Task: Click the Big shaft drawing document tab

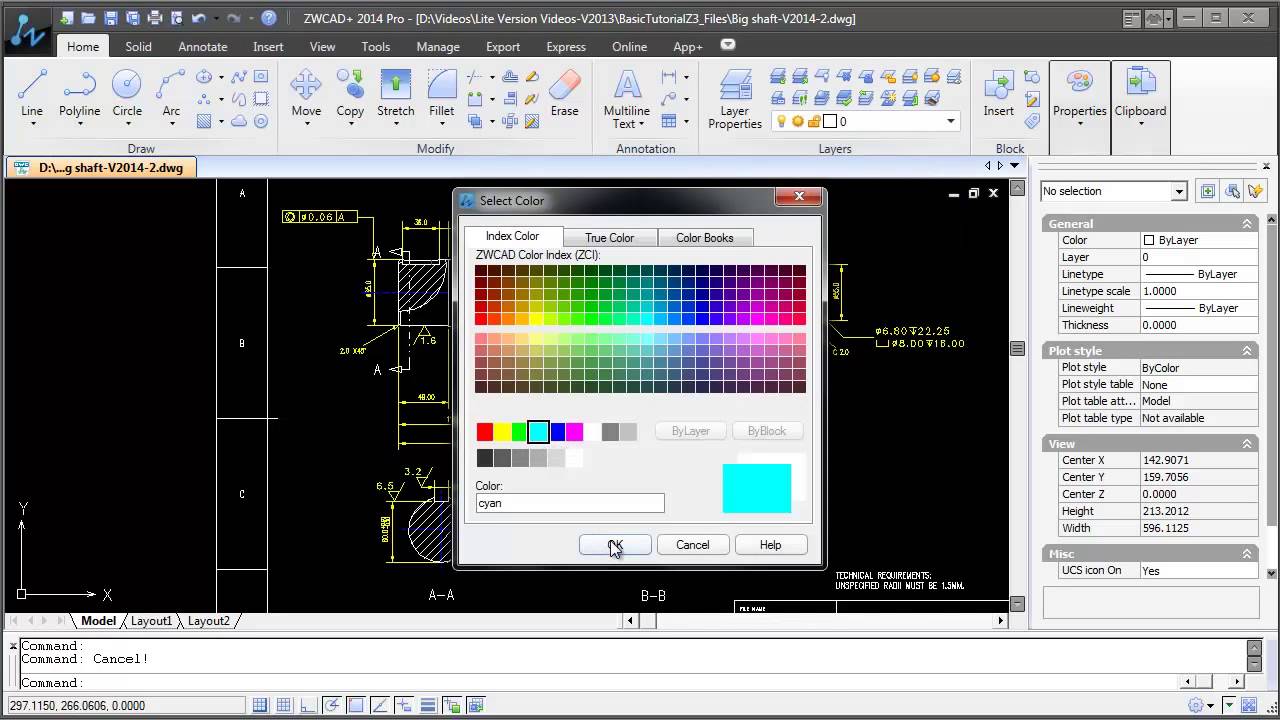Action: 102,168
